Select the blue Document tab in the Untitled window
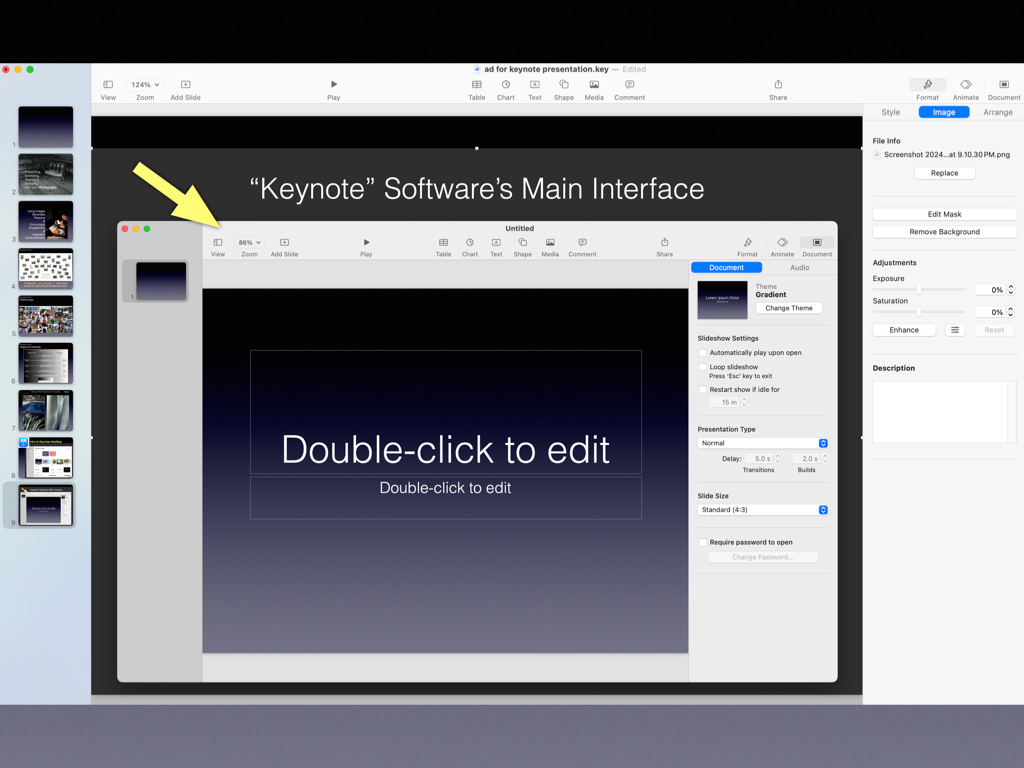1024x768 pixels. [x=726, y=268]
